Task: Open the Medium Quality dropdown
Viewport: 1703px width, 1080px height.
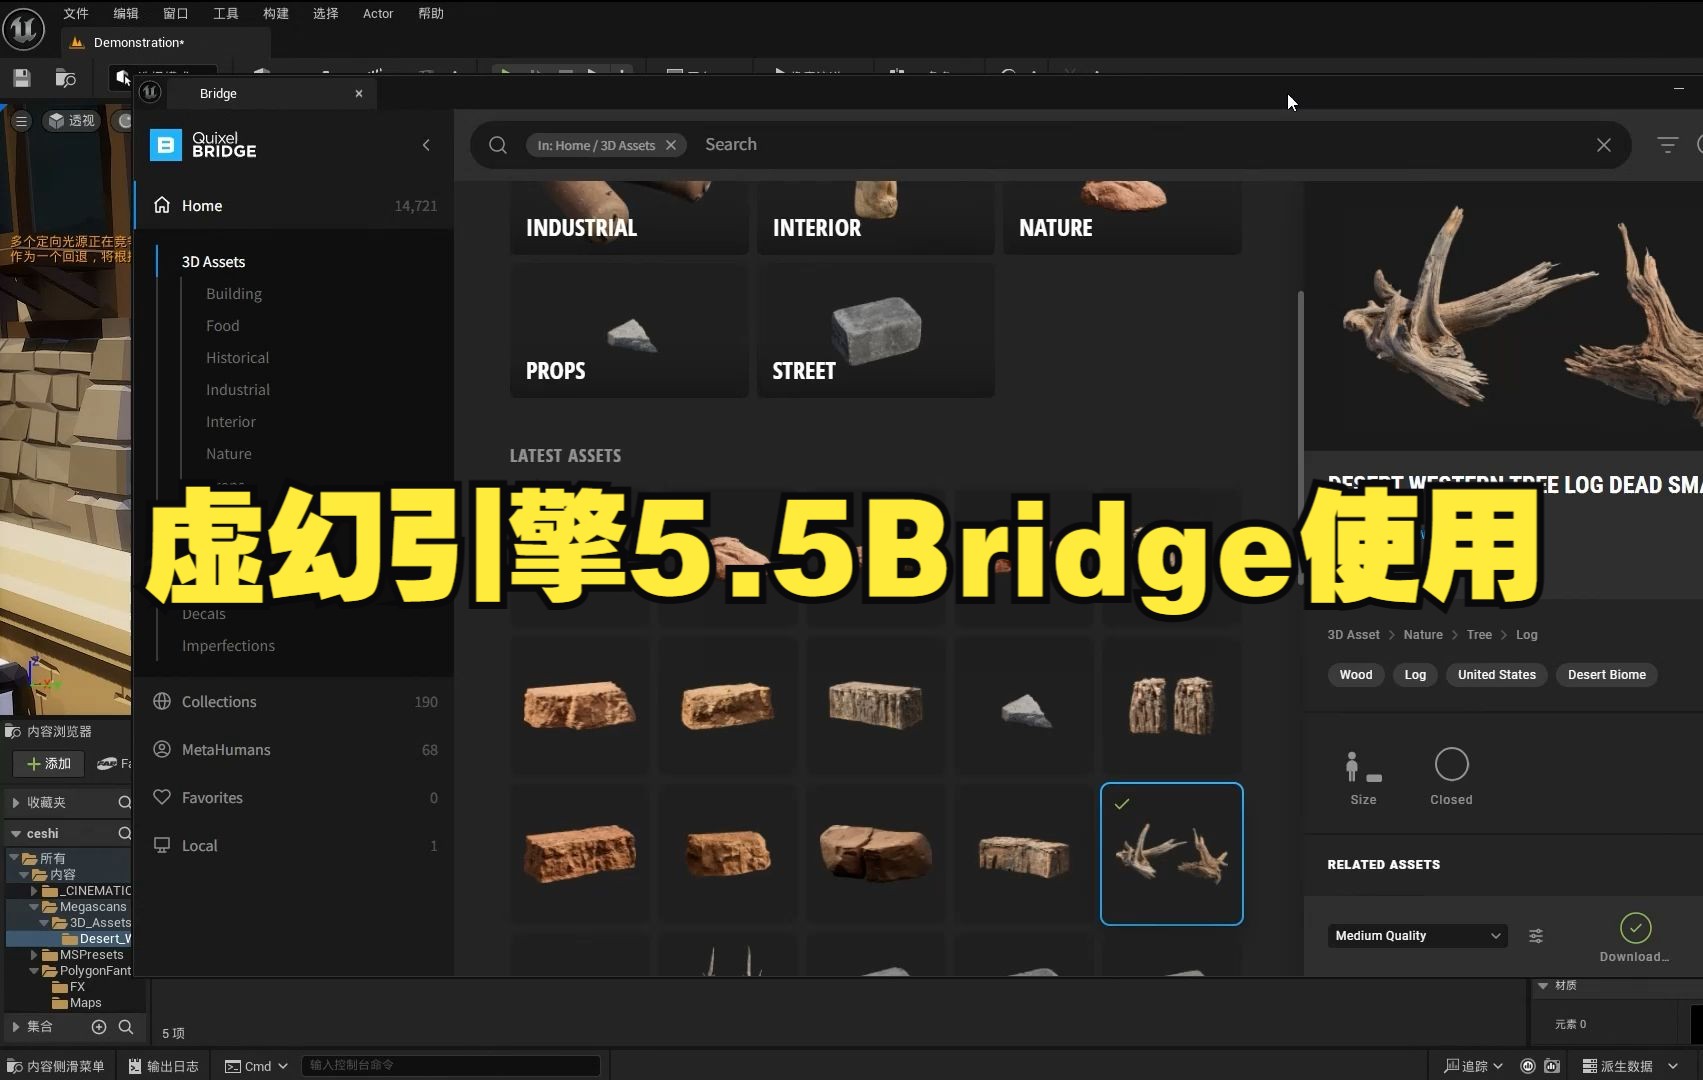Action: pyautogui.click(x=1417, y=936)
